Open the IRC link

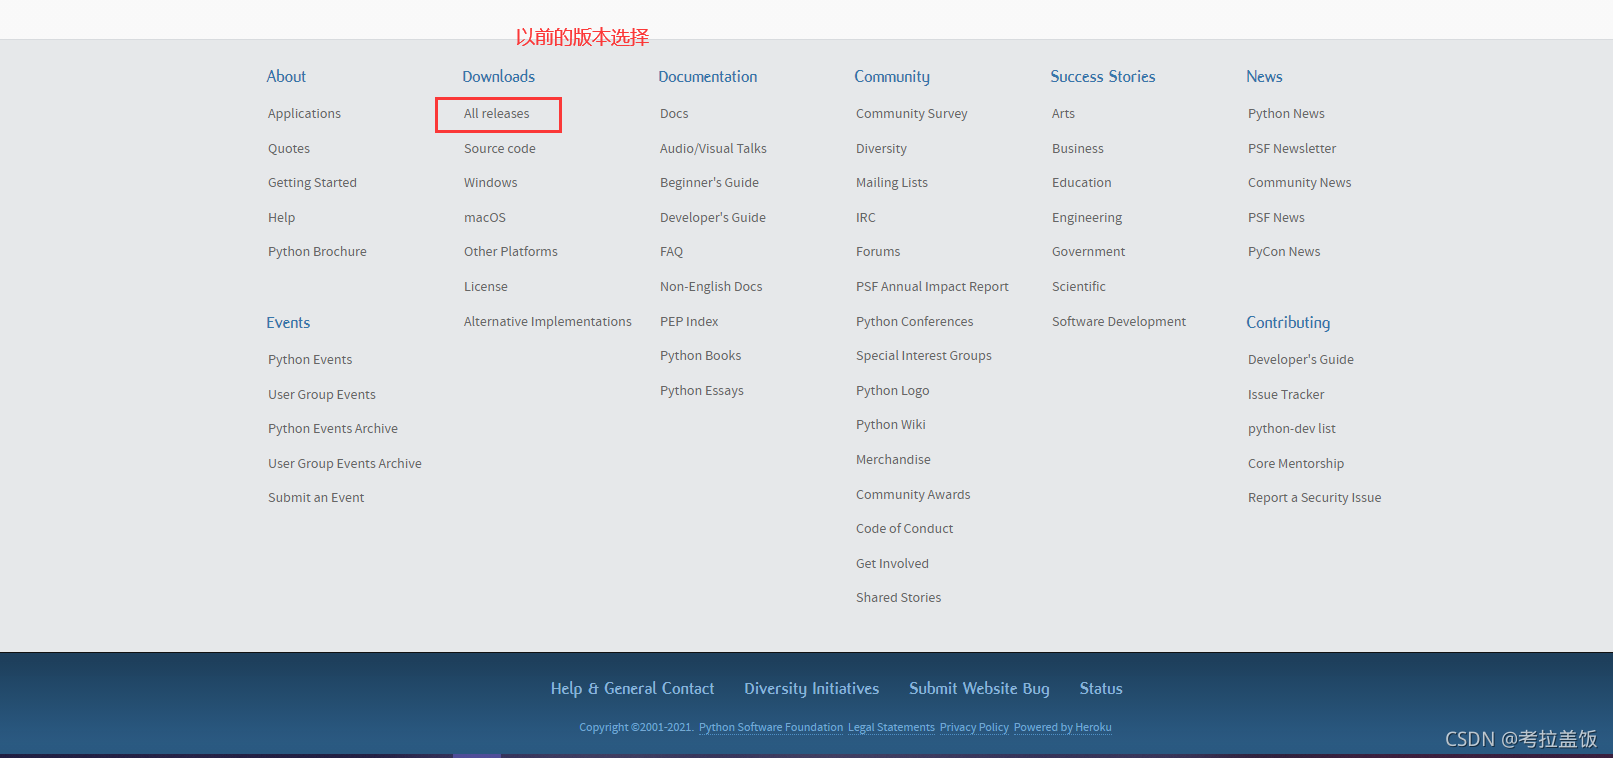(866, 218)
